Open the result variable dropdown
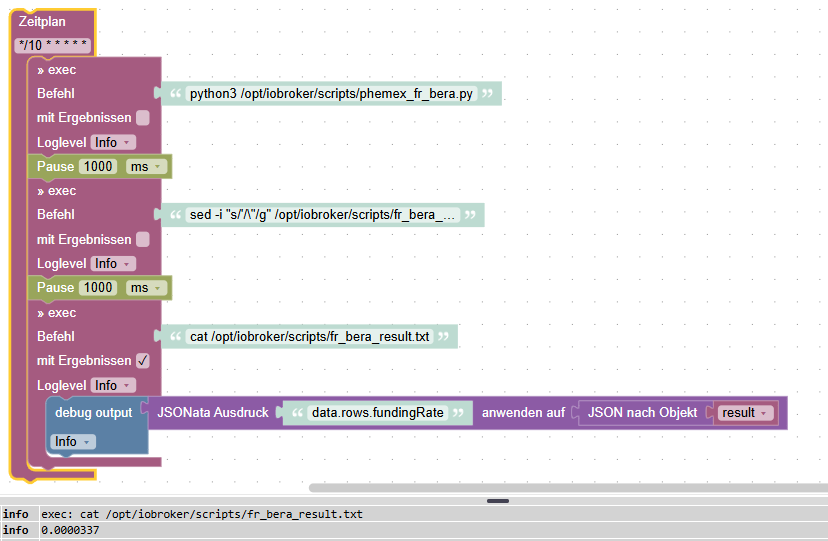Image resolution: width=828 pixels, height=541 pixels. [745, 413]
